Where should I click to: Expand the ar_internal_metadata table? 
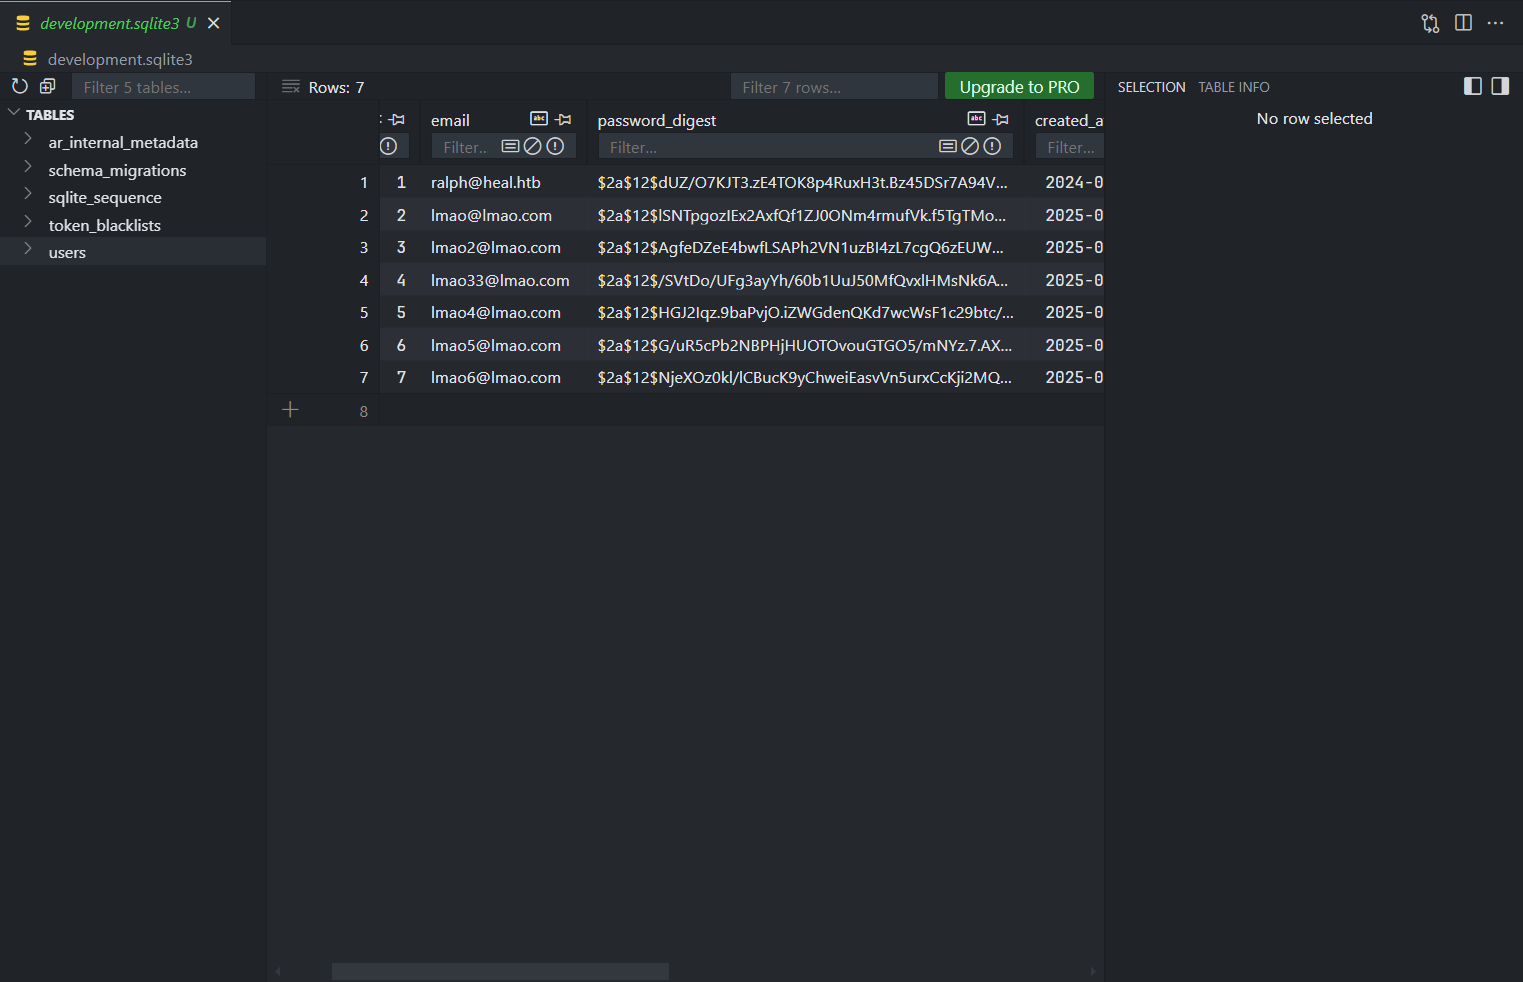(28, 140)
